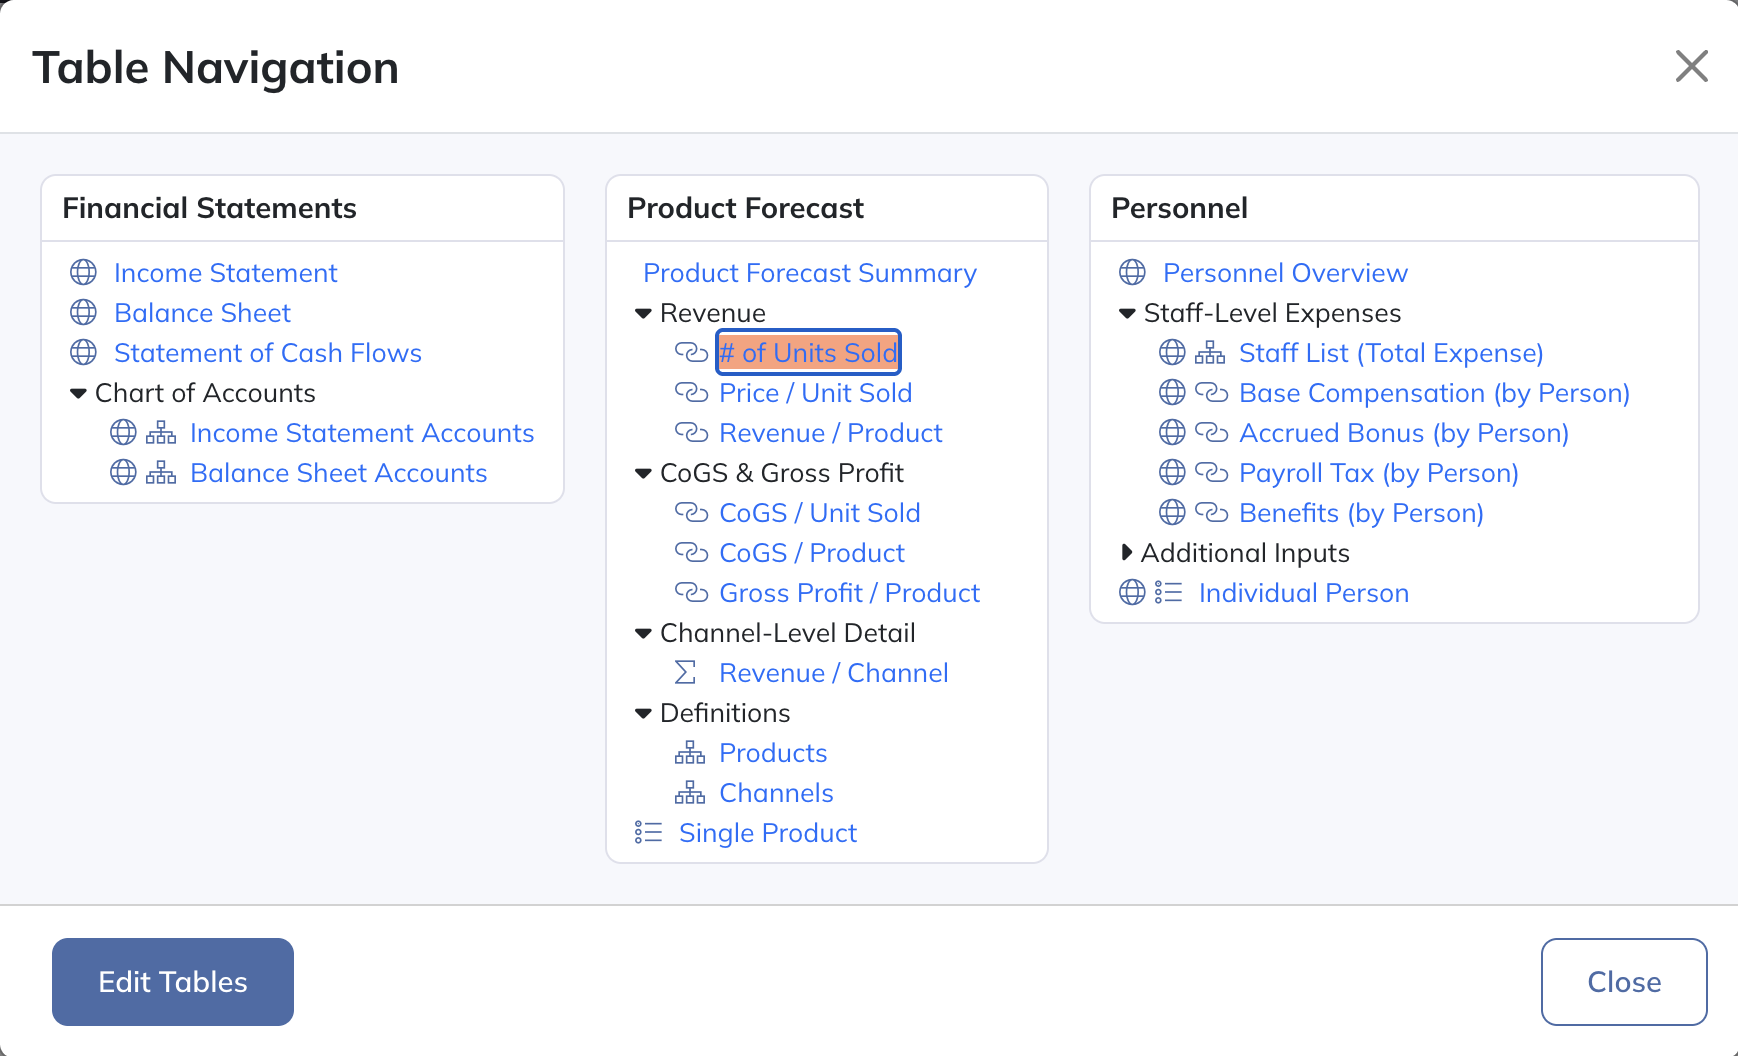Click the hierarchy icon next to Products
This screenshot has height=1056, width=1738.
(x=690, y=753)
